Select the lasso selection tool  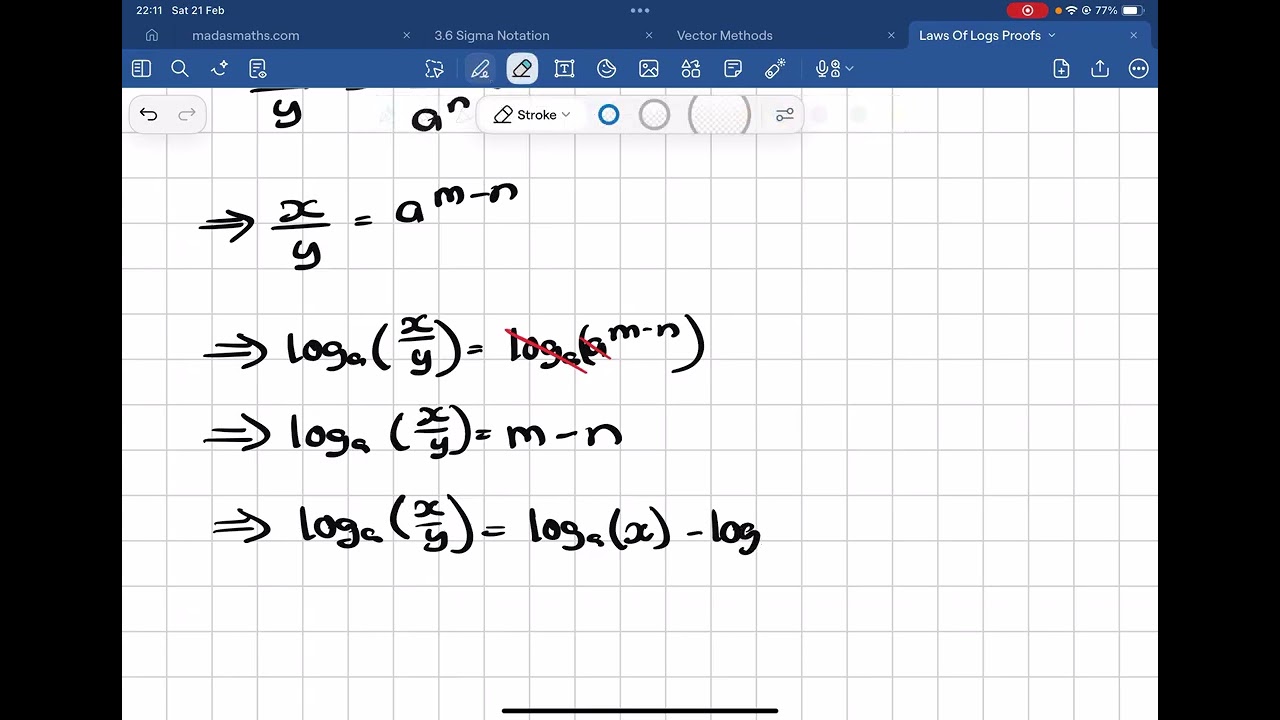(434, 69)
